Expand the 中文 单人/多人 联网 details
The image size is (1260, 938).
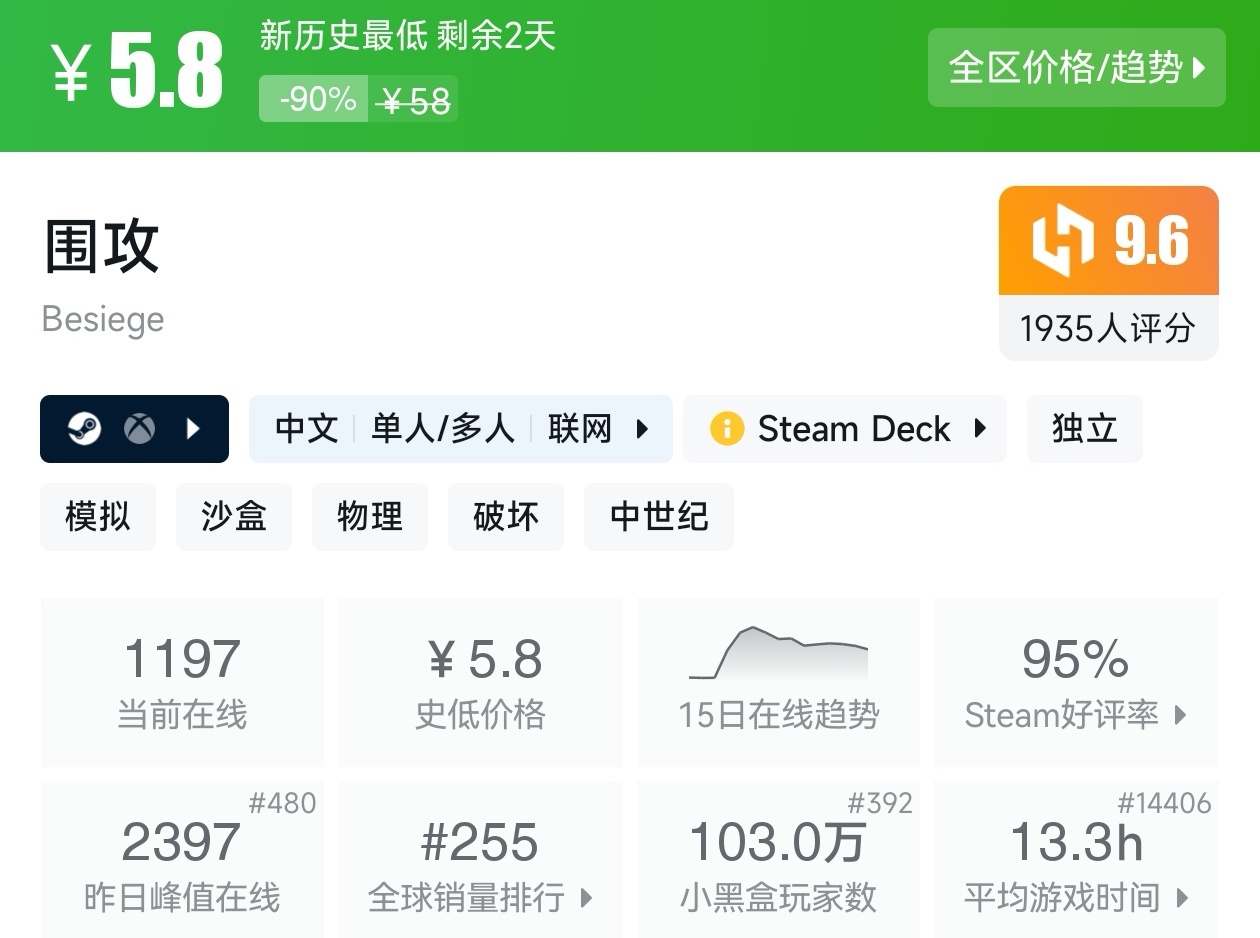click(460, 429)
